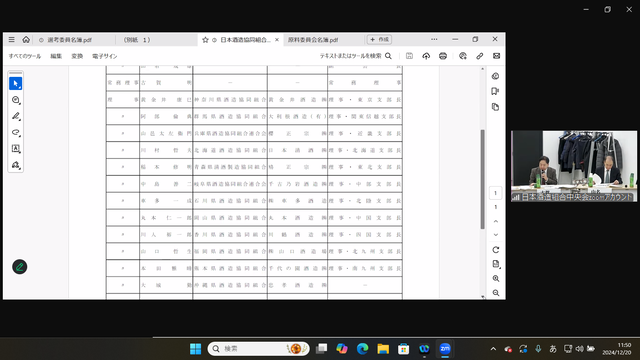Open the page display options icon
The width and height of the screenshot is (640, 360).
496,264
